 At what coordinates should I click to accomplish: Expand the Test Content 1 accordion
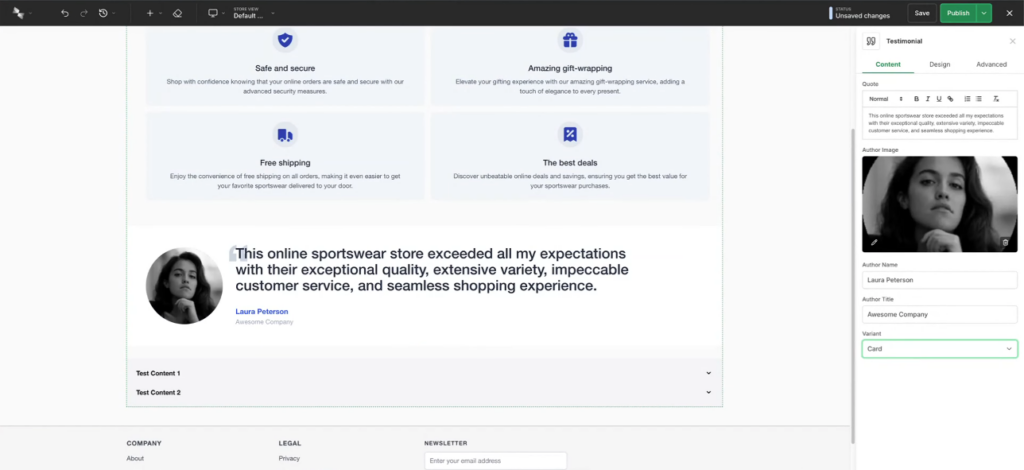tap(424, 373)
